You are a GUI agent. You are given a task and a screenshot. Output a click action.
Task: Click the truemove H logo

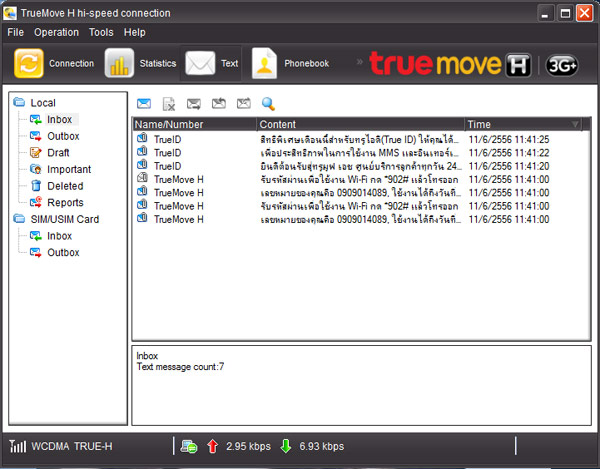click(450, 64)
